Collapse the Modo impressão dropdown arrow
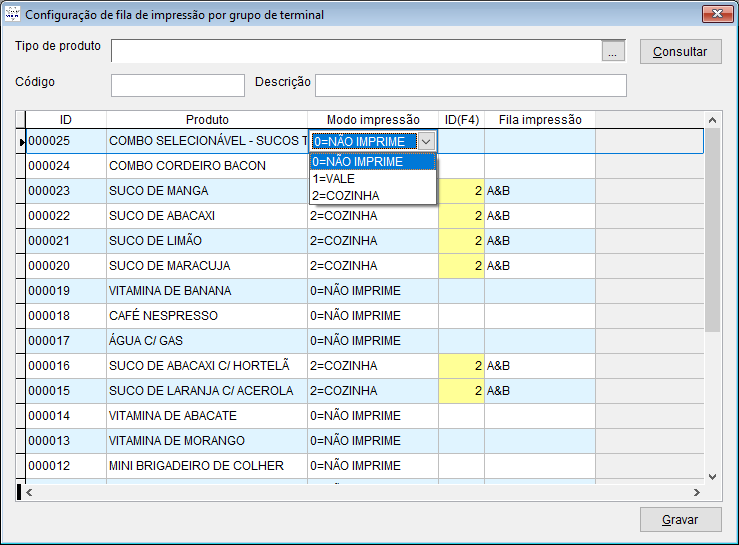This screenshot has height=545, width=739. 426,142
